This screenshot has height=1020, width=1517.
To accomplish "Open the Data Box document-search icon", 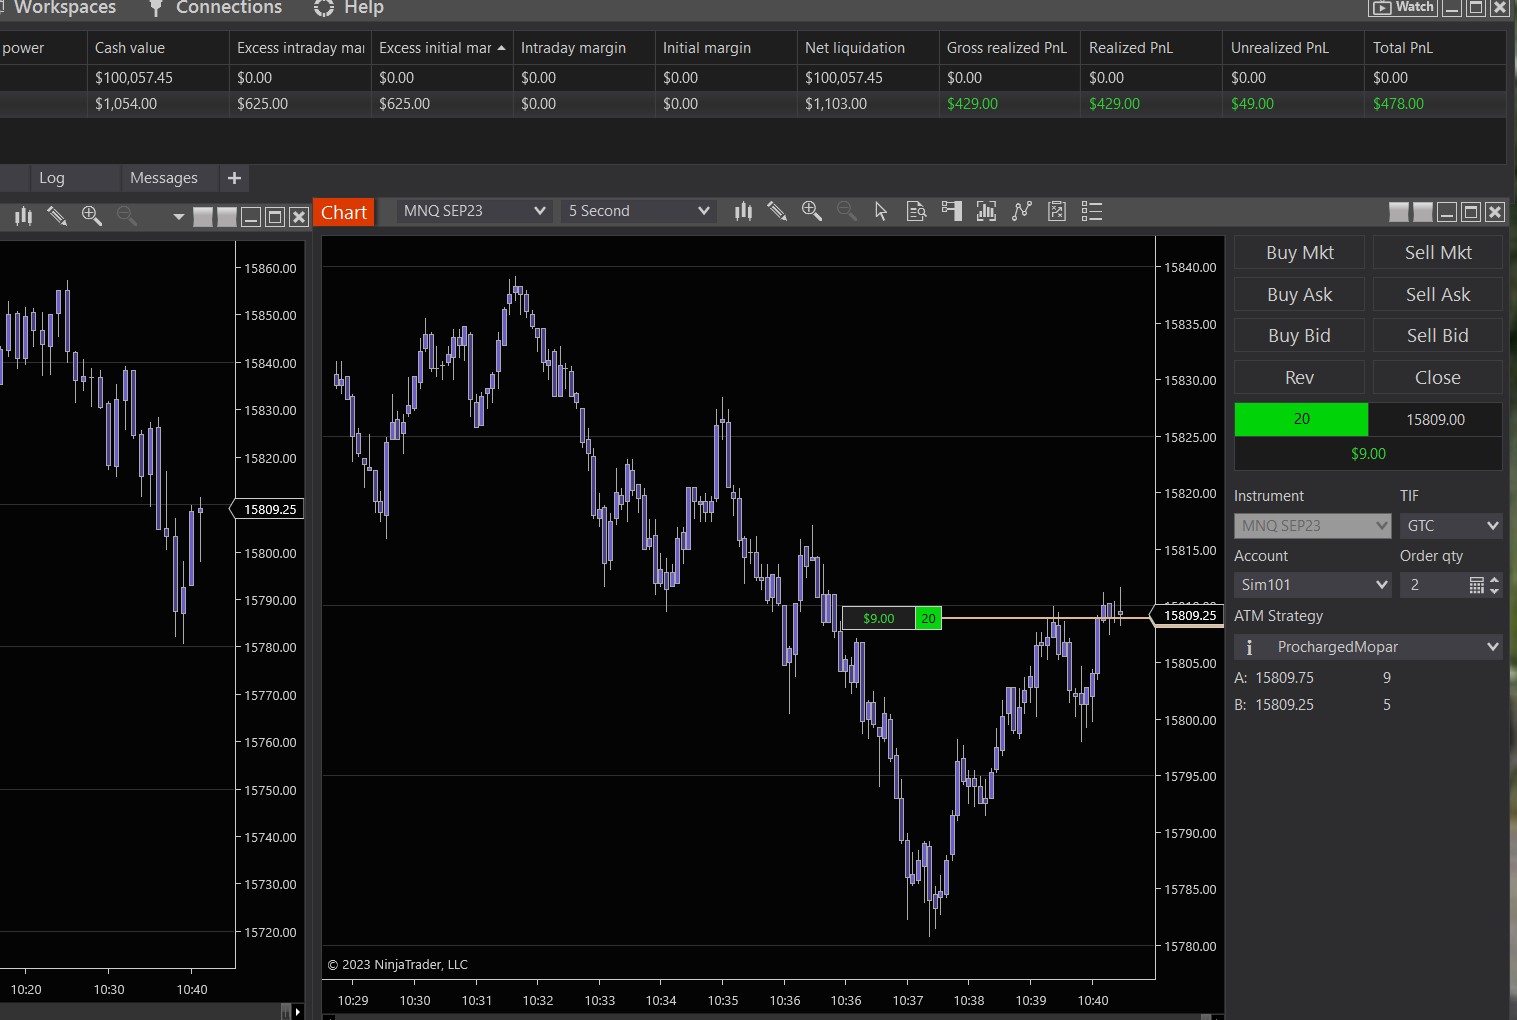I will (x=916, y=211).
